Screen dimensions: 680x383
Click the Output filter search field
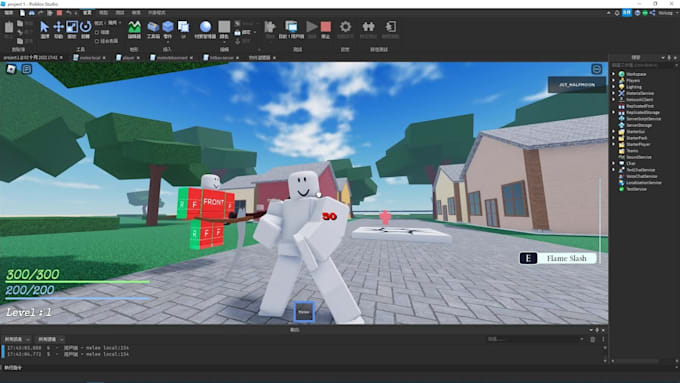536,339
